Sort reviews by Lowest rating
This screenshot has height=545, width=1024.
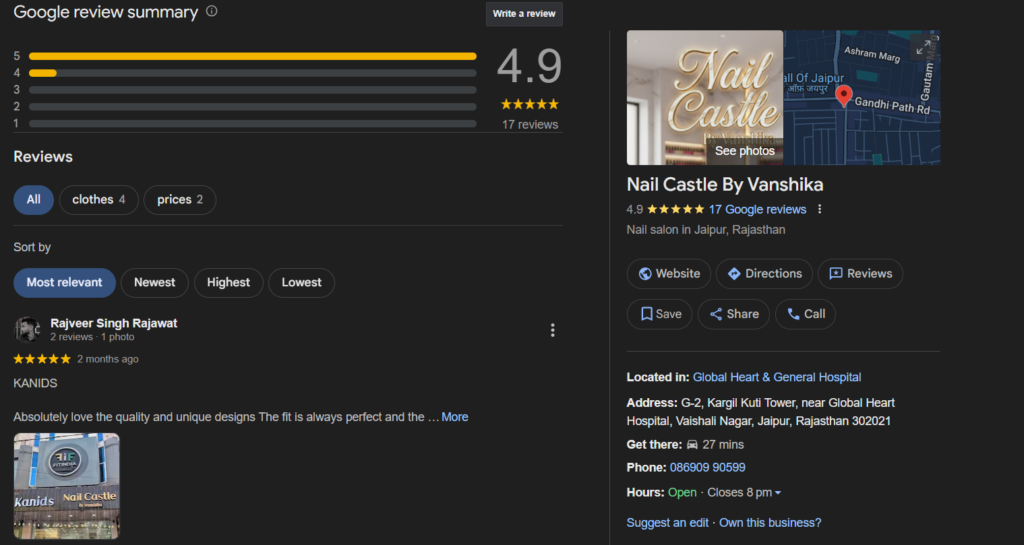(x=301, y=283)
